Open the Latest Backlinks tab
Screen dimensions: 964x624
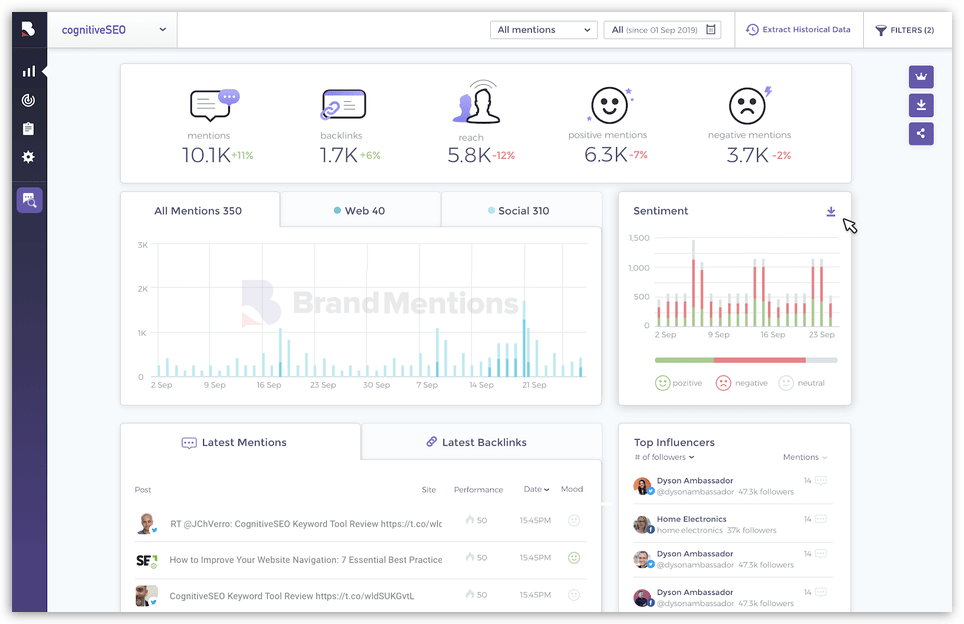477,442
